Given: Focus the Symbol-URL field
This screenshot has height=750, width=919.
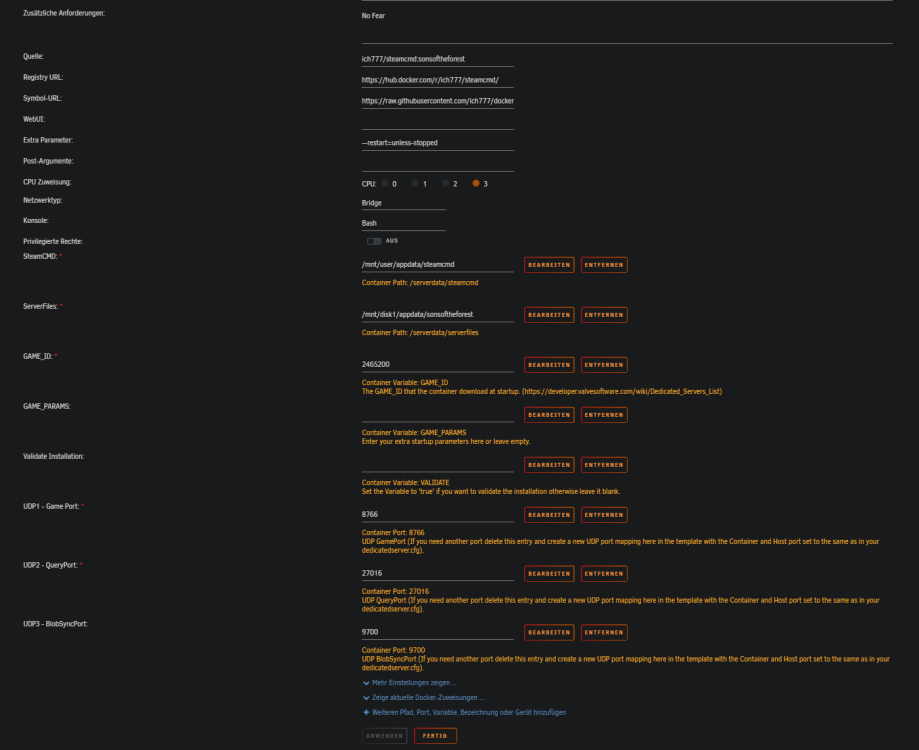Looking at the screenshot, I should (x=438, y=101).
